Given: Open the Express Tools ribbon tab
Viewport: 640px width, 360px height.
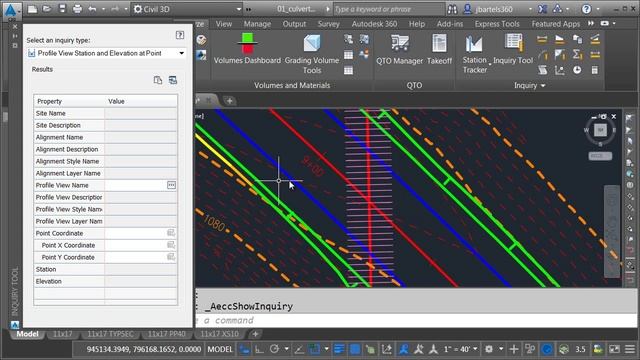Looking at the screenshot, I should click(x=497, y=24).
